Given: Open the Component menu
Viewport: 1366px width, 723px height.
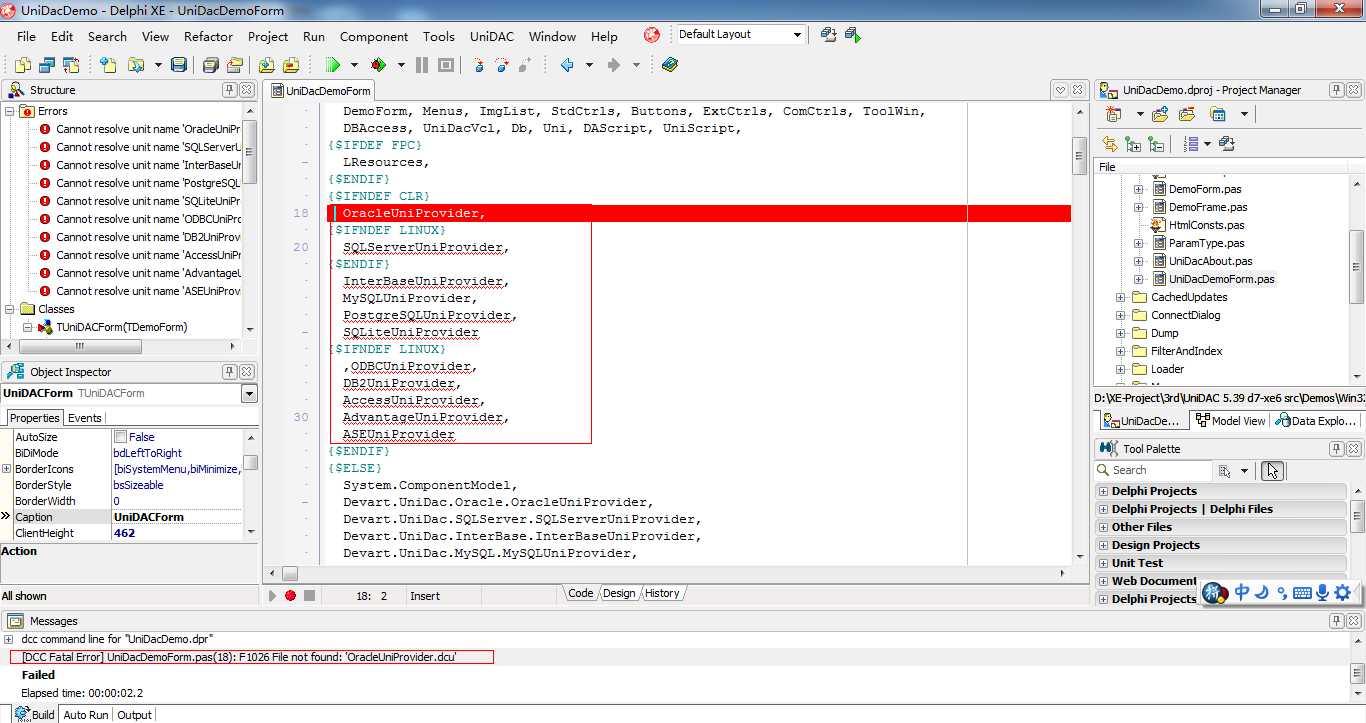Looking at the screenshot, I should (x=374, y=36).
